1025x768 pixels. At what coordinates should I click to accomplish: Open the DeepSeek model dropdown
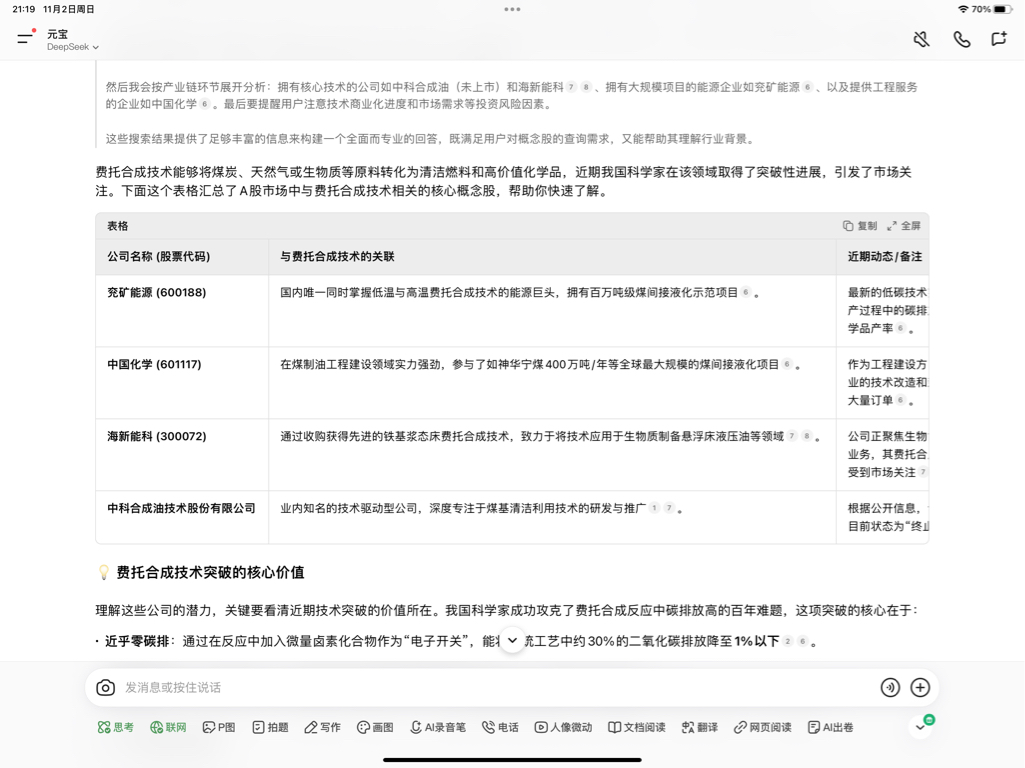tap(73, 47)
